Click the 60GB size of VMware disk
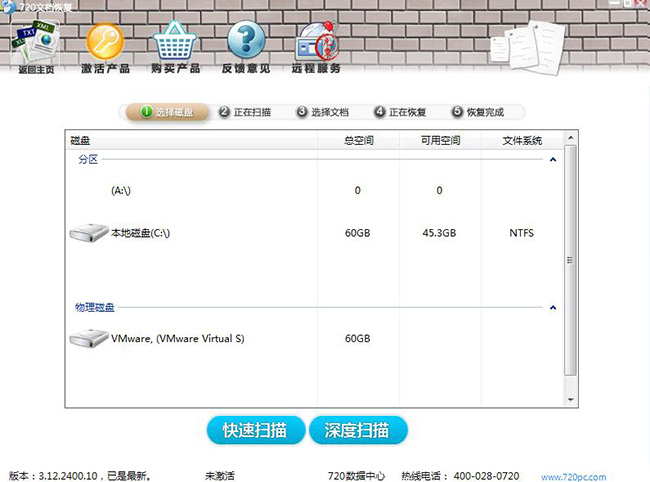This screenshot has height=482, width=650. [357, 339]
